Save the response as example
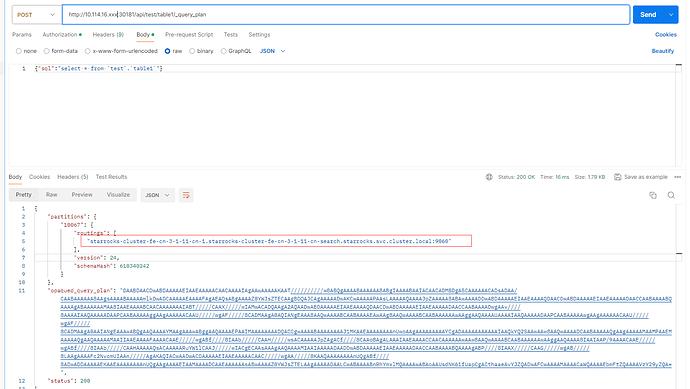This screenshot has width=690, height=389. pyautogui.click(x=641, y=177)
